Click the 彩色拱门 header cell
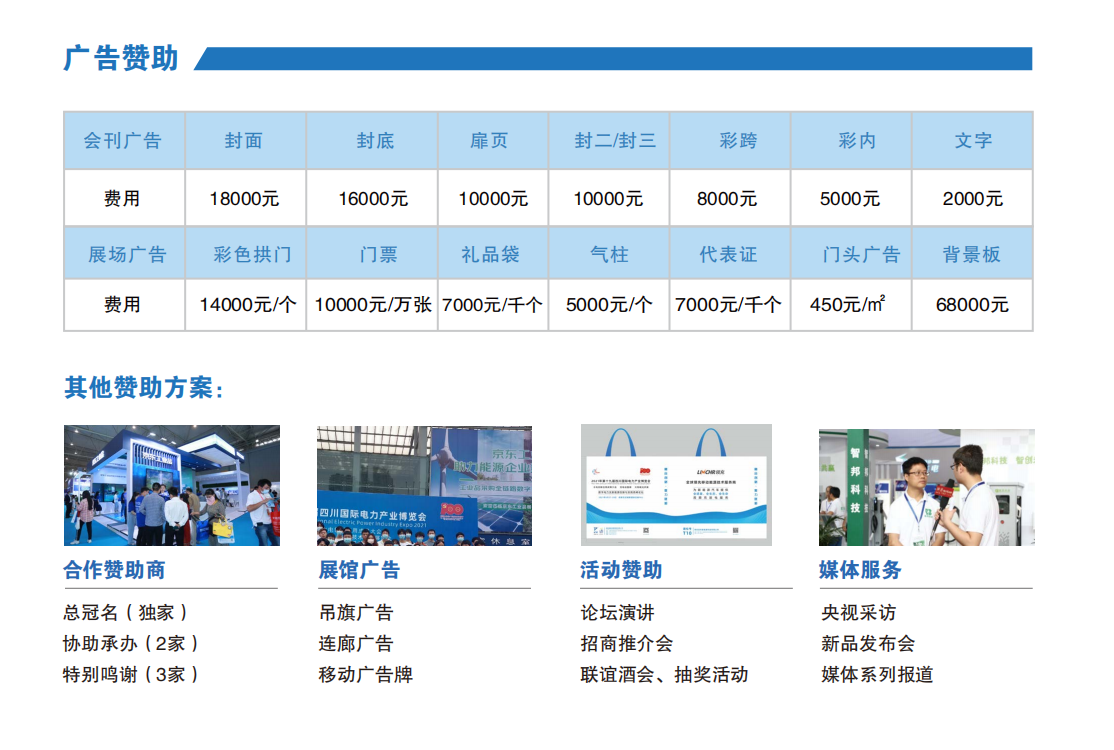 252,255
